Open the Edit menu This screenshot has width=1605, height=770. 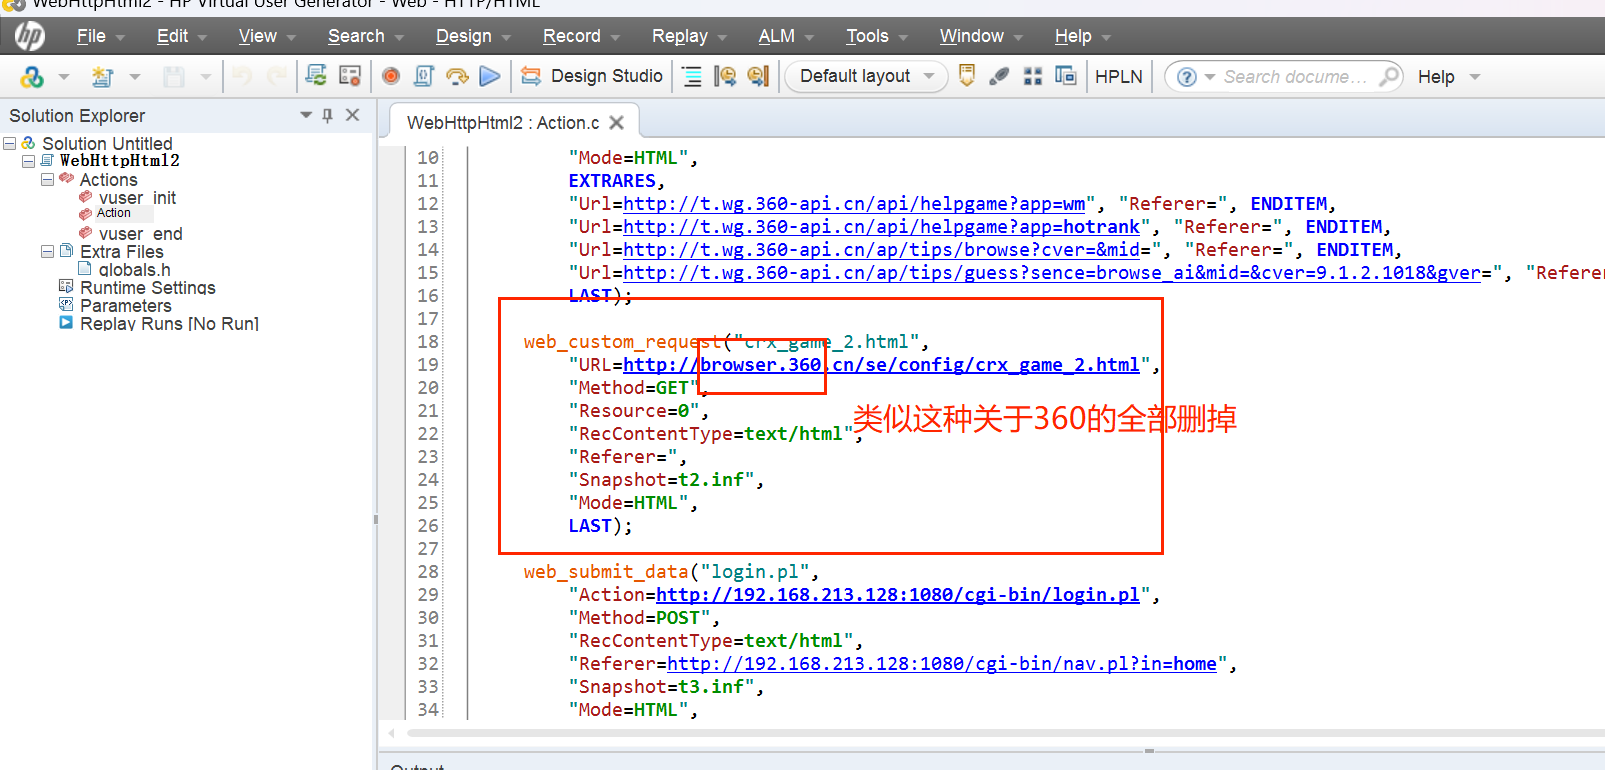tap(181, 36)
